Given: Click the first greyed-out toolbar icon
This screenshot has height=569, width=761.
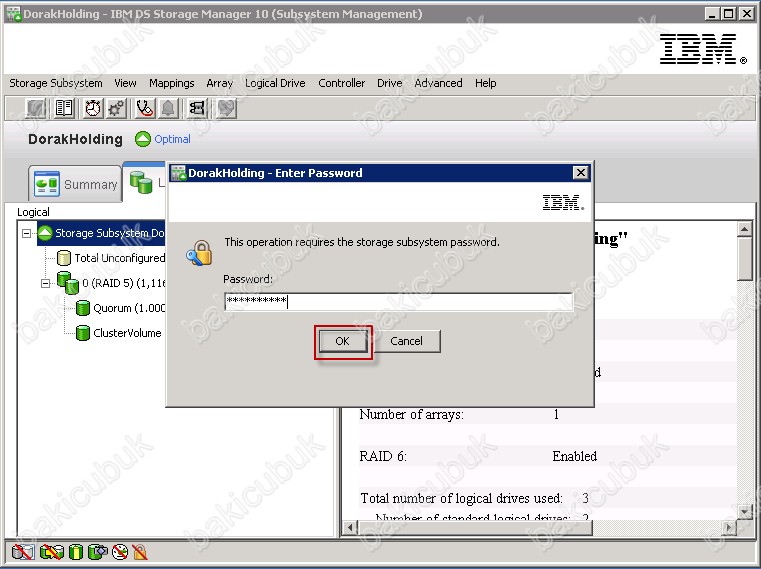Looking at the screenshot, I should 36,108.
